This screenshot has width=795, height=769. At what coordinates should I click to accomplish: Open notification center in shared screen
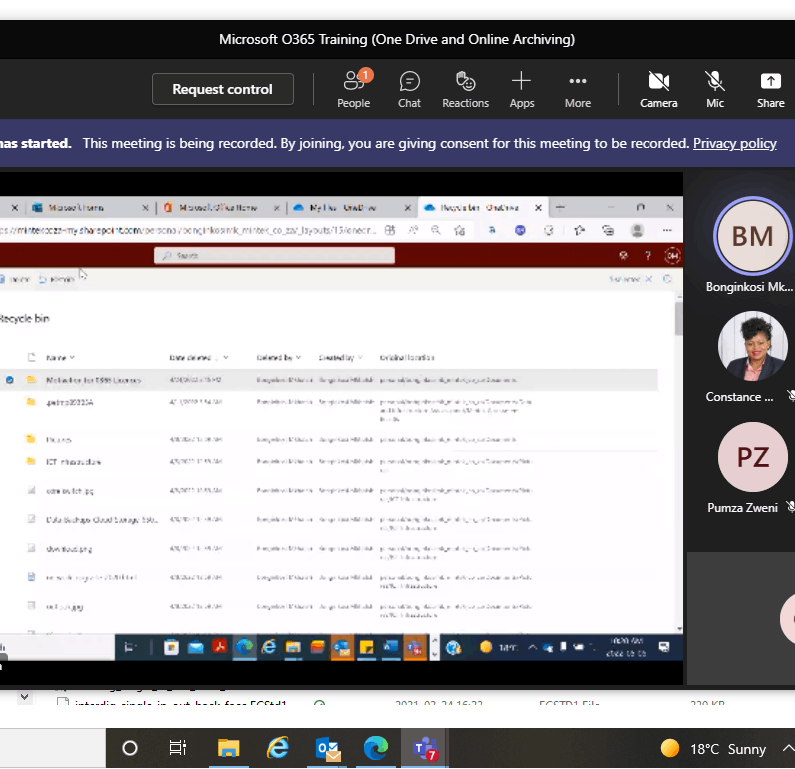tap(664, 647)
